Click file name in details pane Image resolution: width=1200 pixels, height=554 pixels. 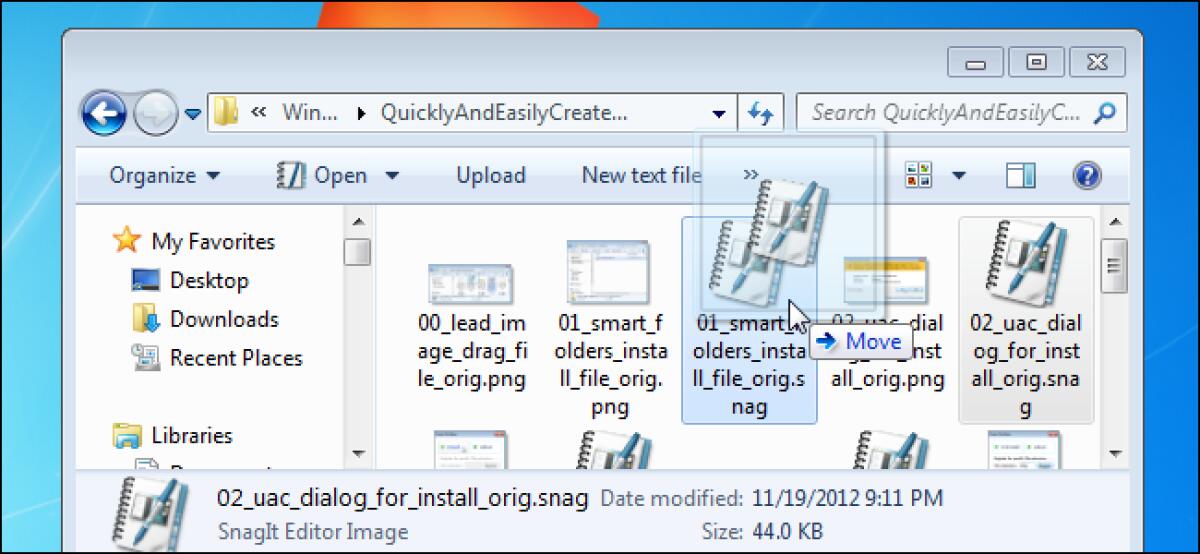(x=403, y=498)
